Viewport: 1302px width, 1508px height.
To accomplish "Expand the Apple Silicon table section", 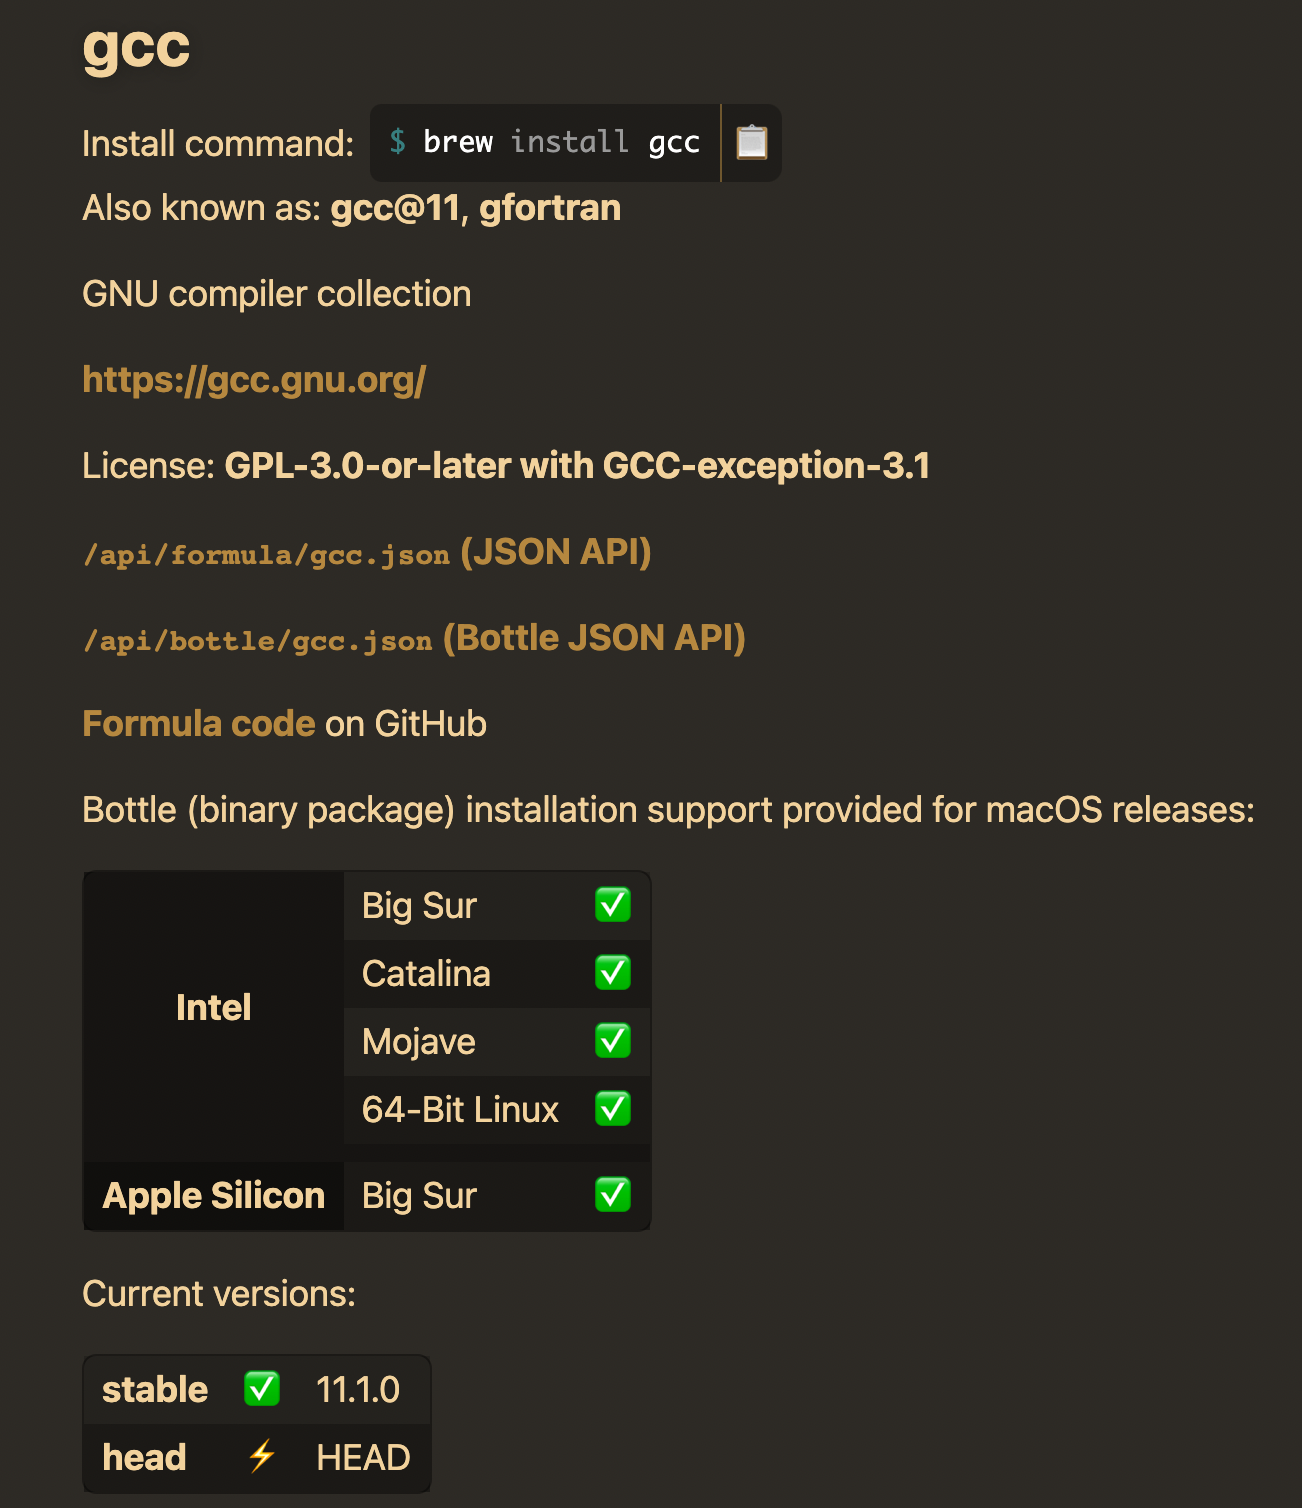I will click(213, 1195).
